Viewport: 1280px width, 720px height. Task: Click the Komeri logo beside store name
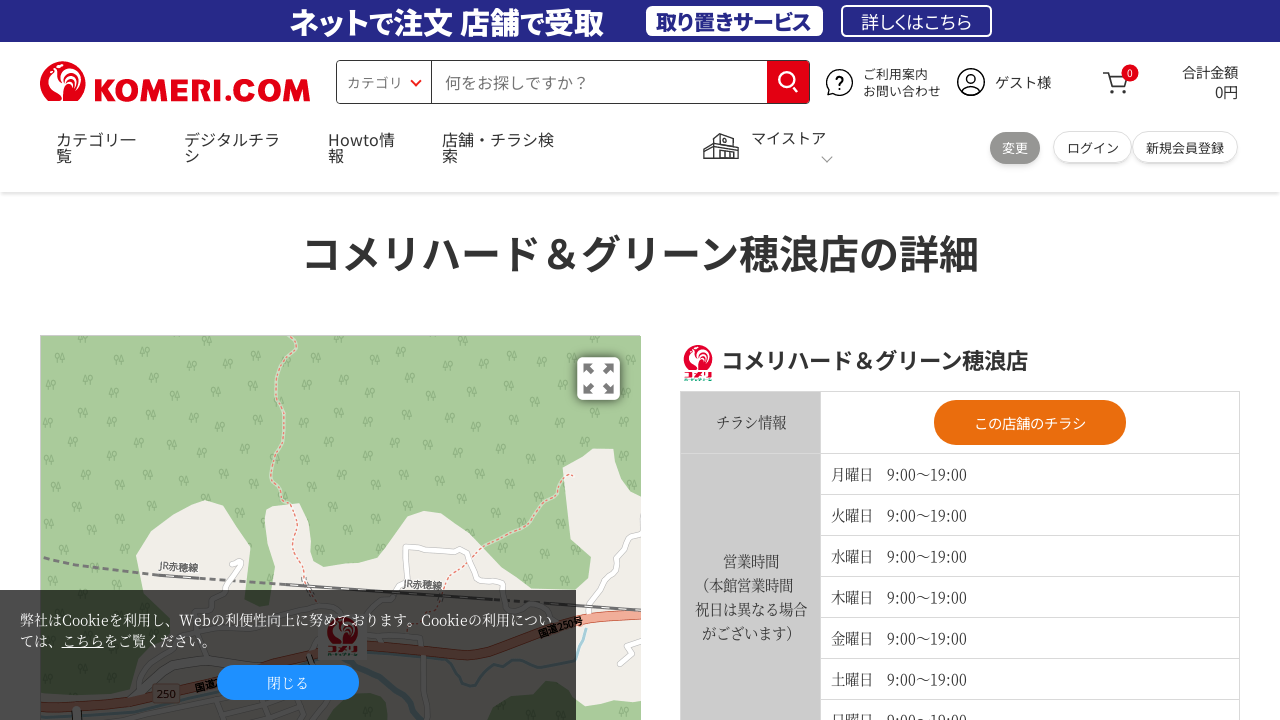click(698, 362)
